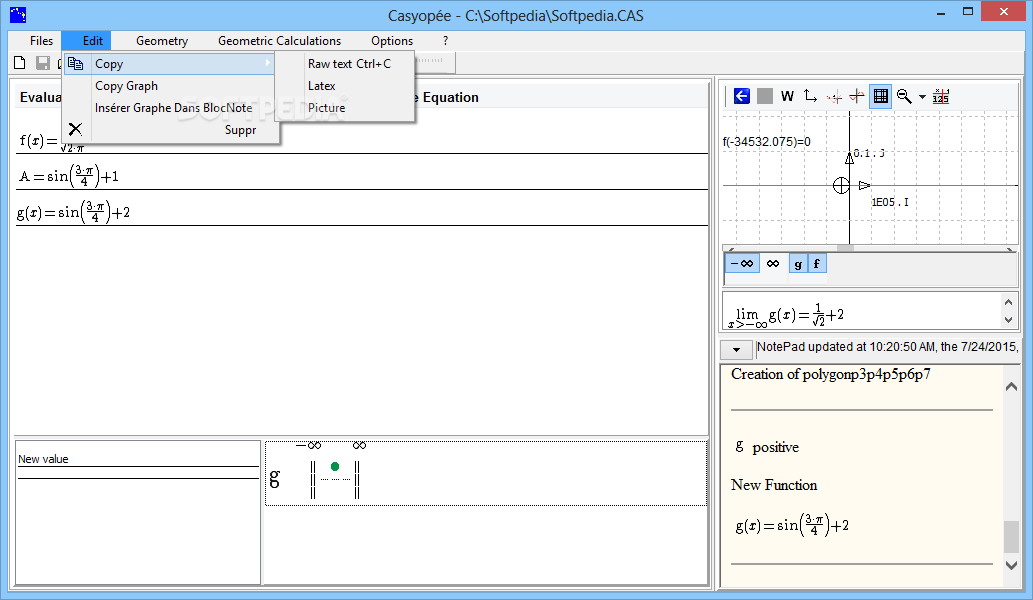Click the Equation column header
The image size is (1033, 600).
450,97
